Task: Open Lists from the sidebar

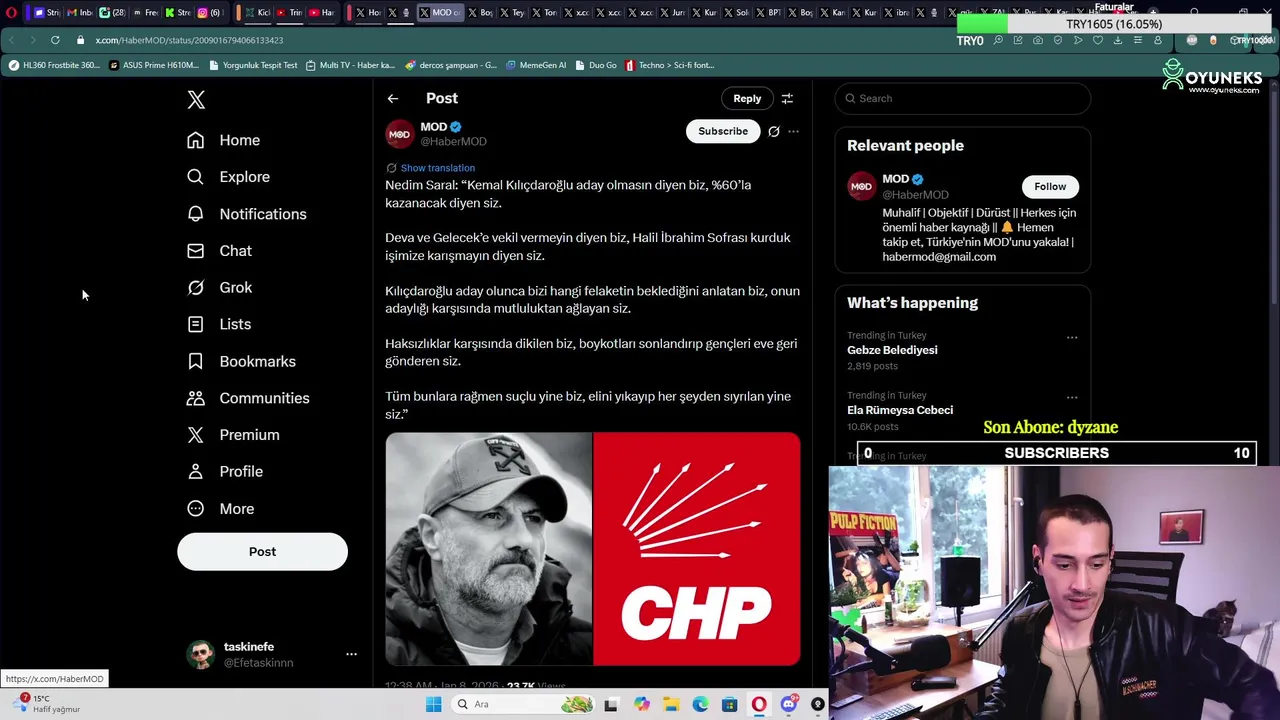Action: (x=219, y=324)
